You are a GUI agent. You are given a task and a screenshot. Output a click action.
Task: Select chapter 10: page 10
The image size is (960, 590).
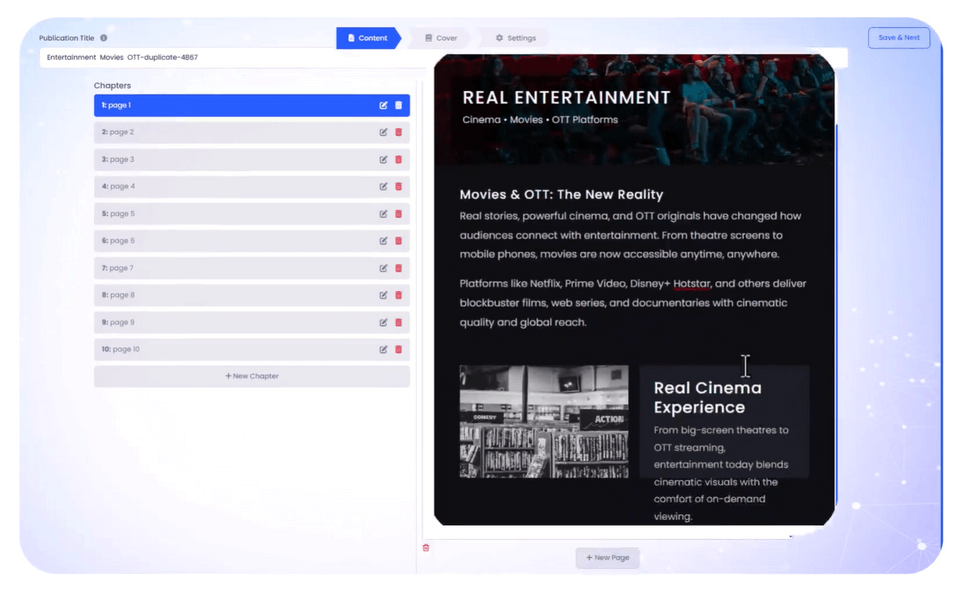(252, 349)
